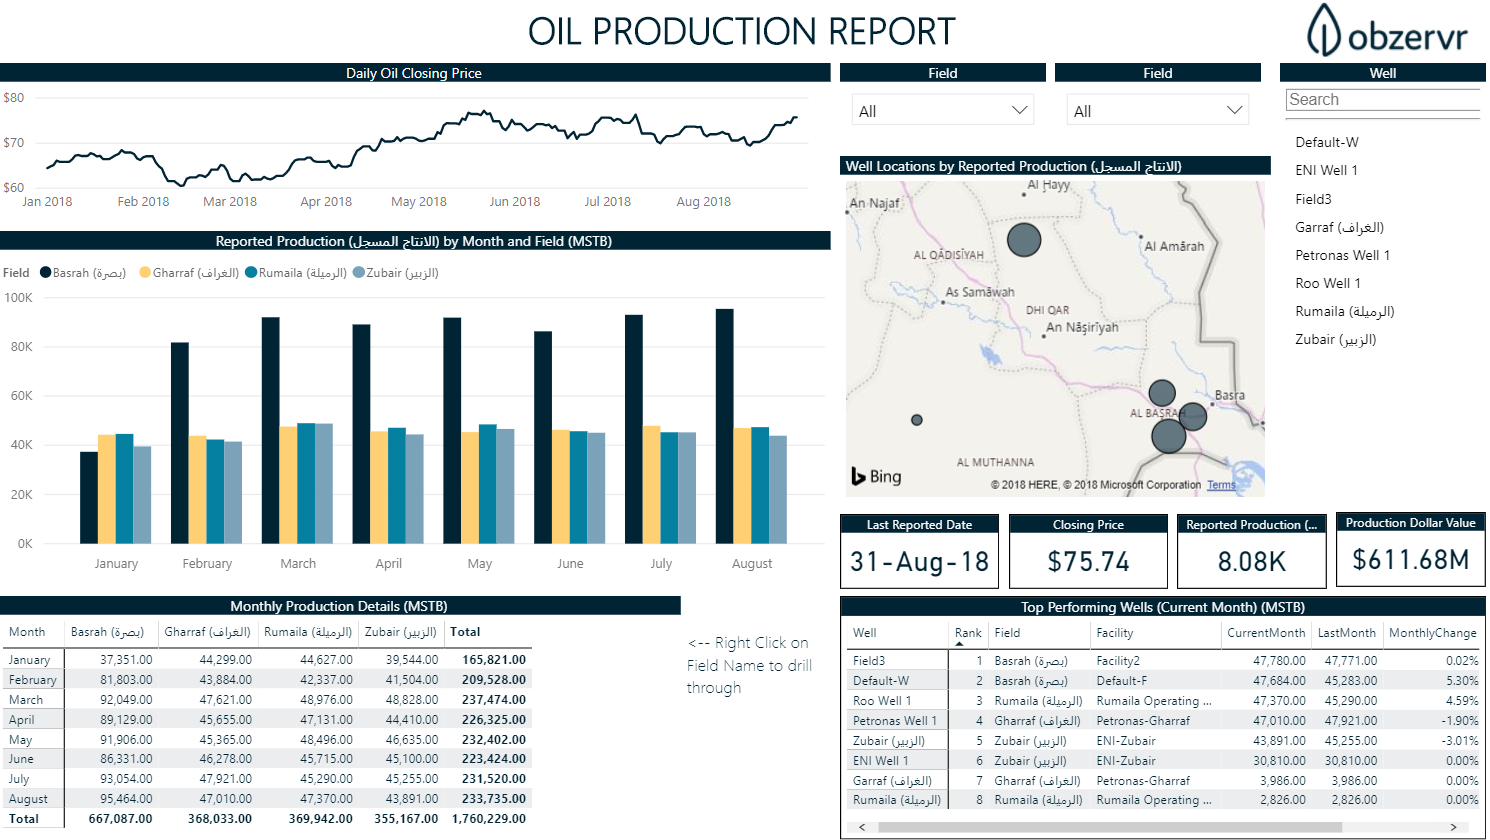Select the Roo Well 1 row in wells table
Image resolution: width=1490 pixels, height=840 pixels.
tap(1164, 701)
